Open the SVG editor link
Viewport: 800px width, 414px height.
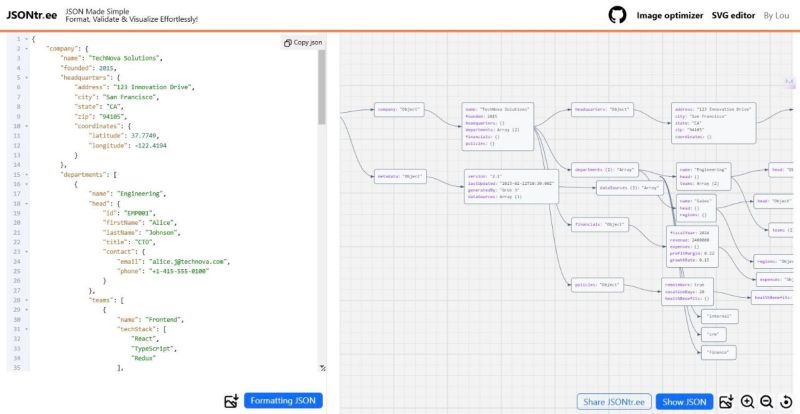click(733, 15)
